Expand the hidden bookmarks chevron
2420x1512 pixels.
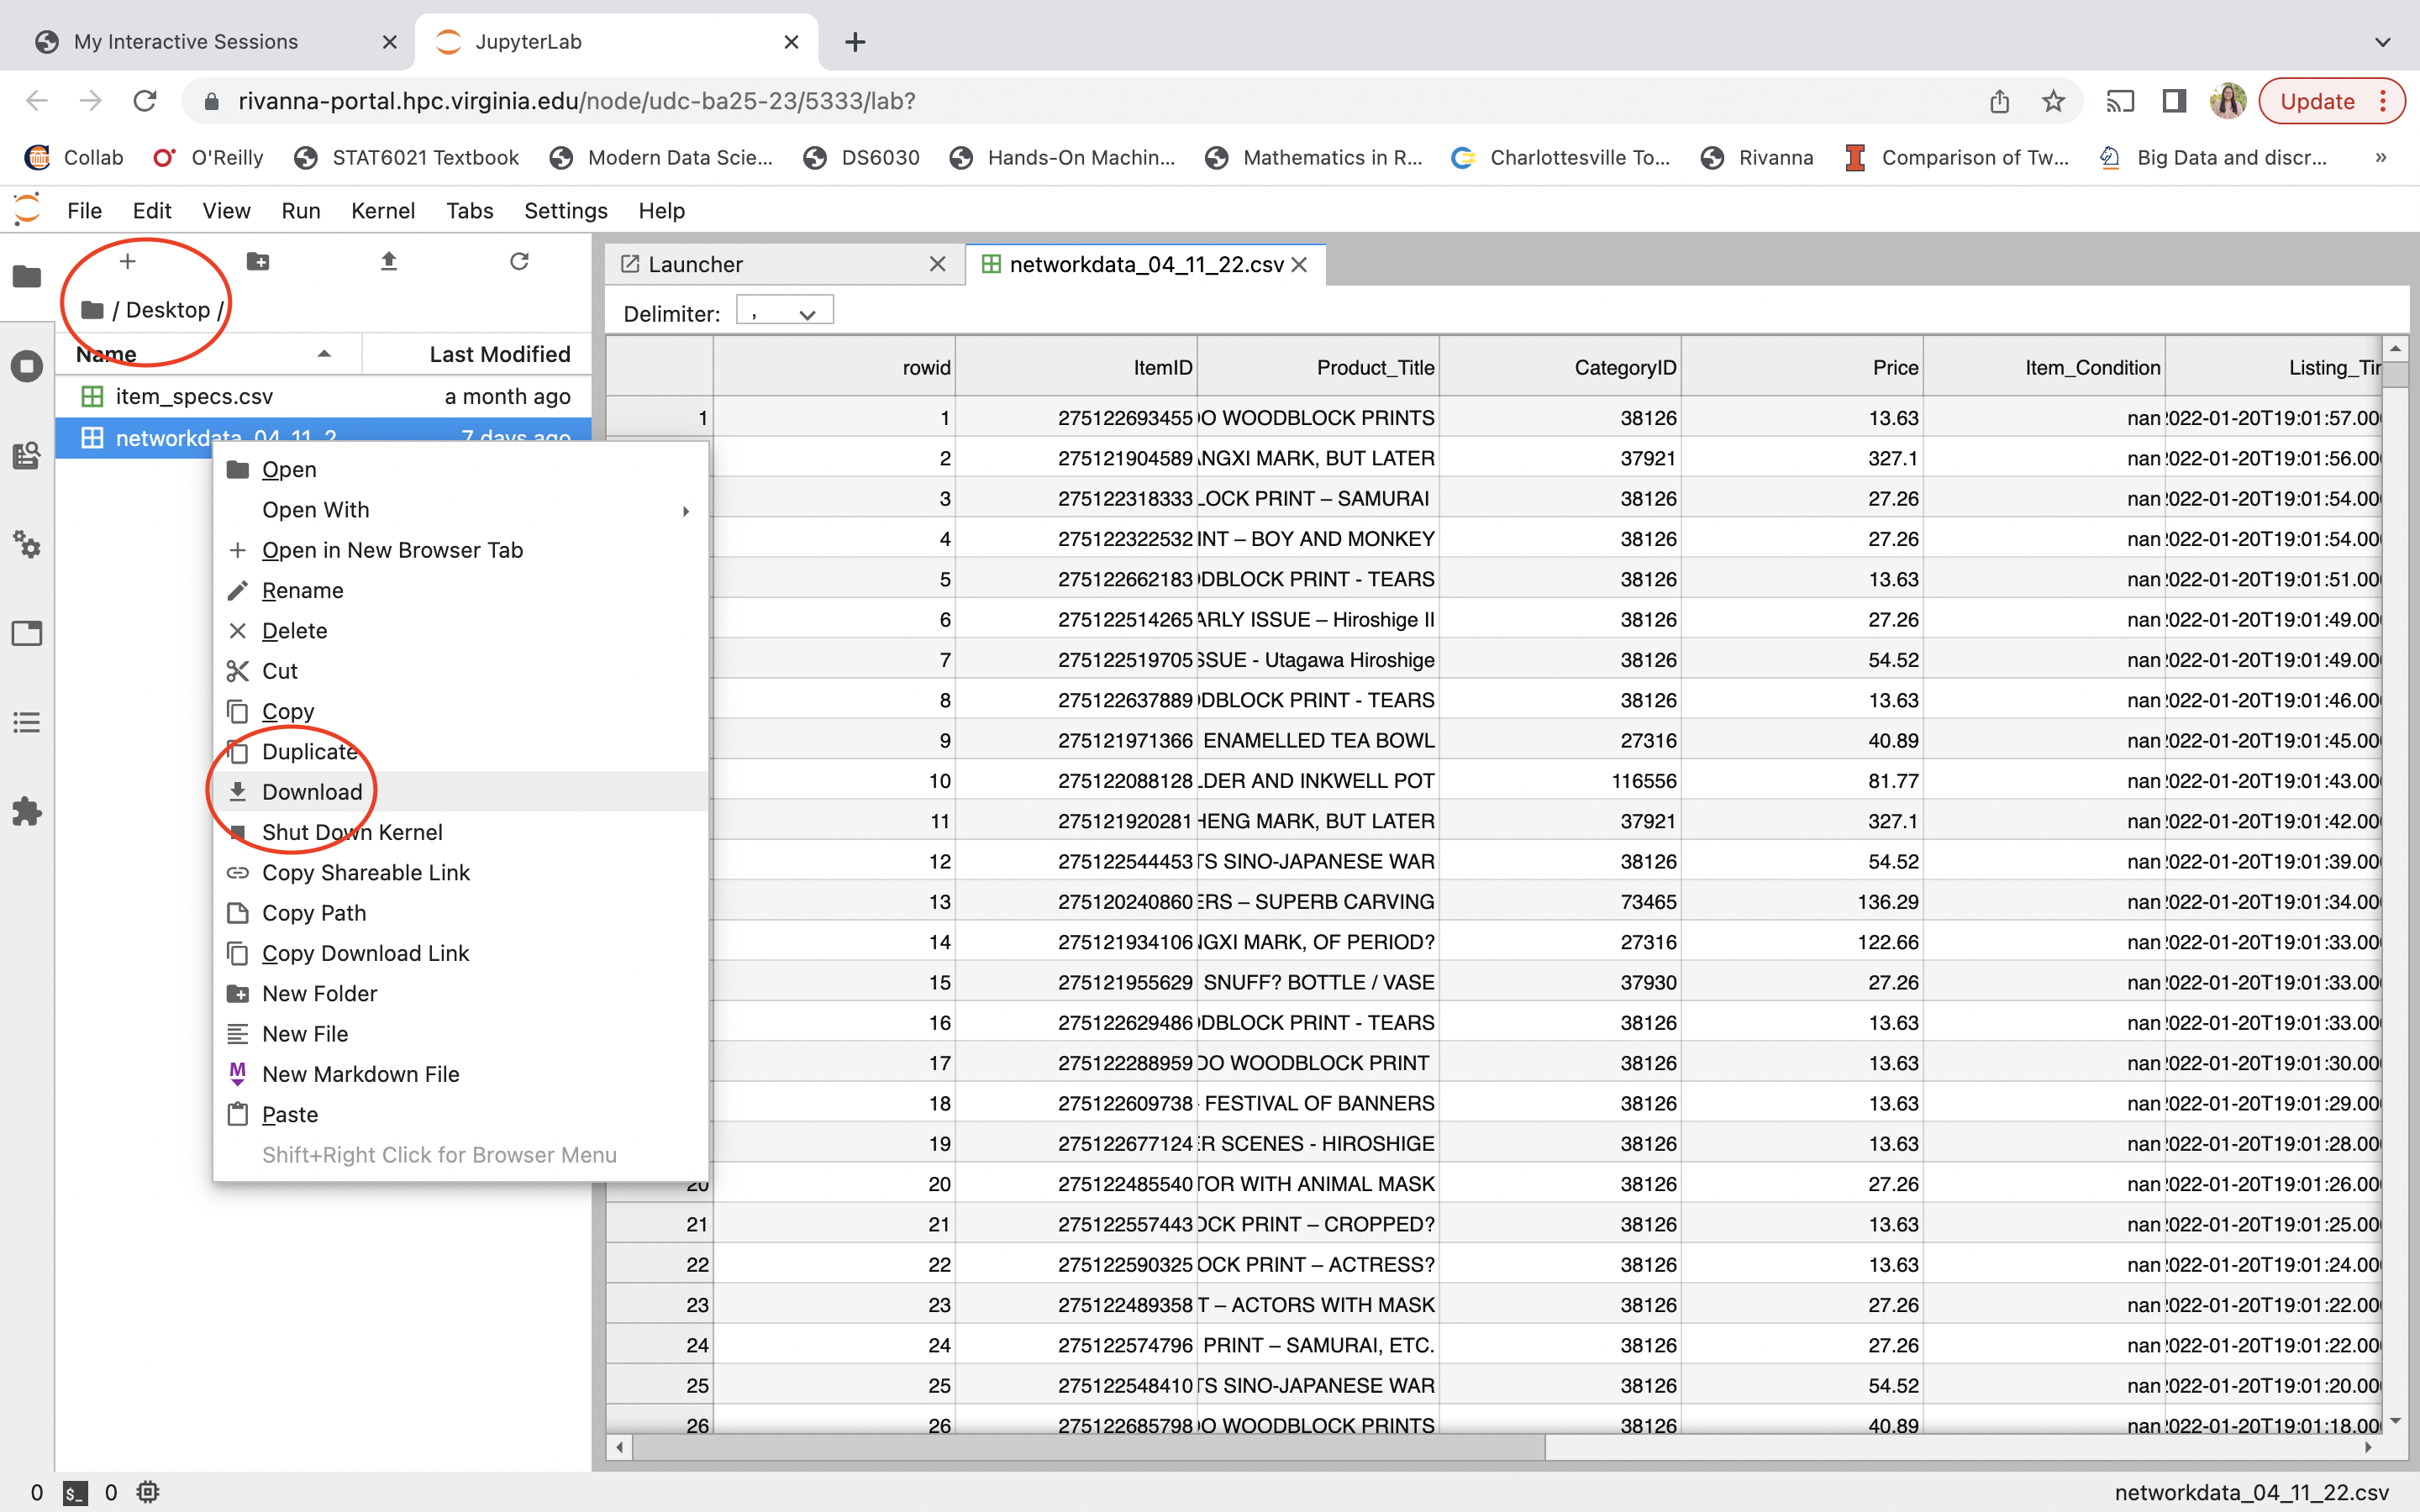click(2381, 157)
